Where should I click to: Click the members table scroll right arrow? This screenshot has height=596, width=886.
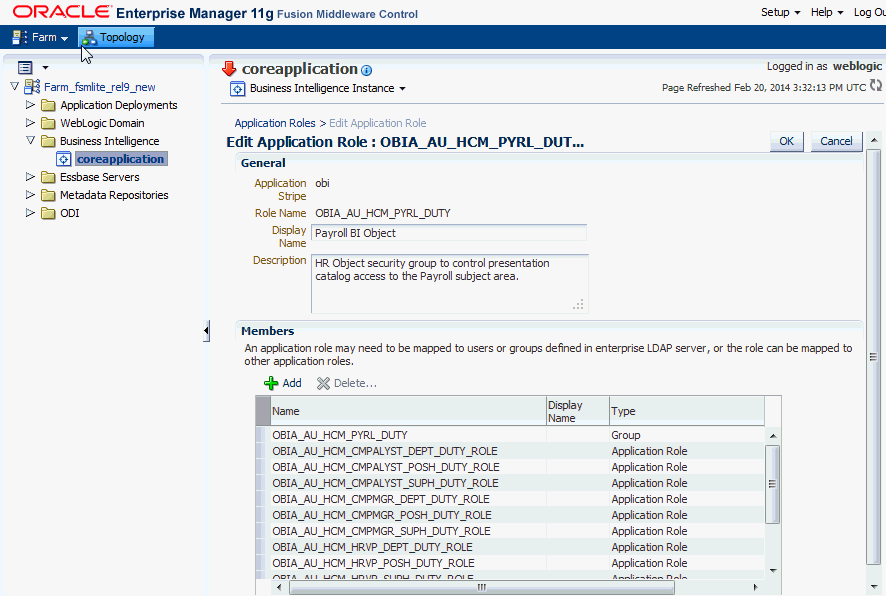[756, 588]
